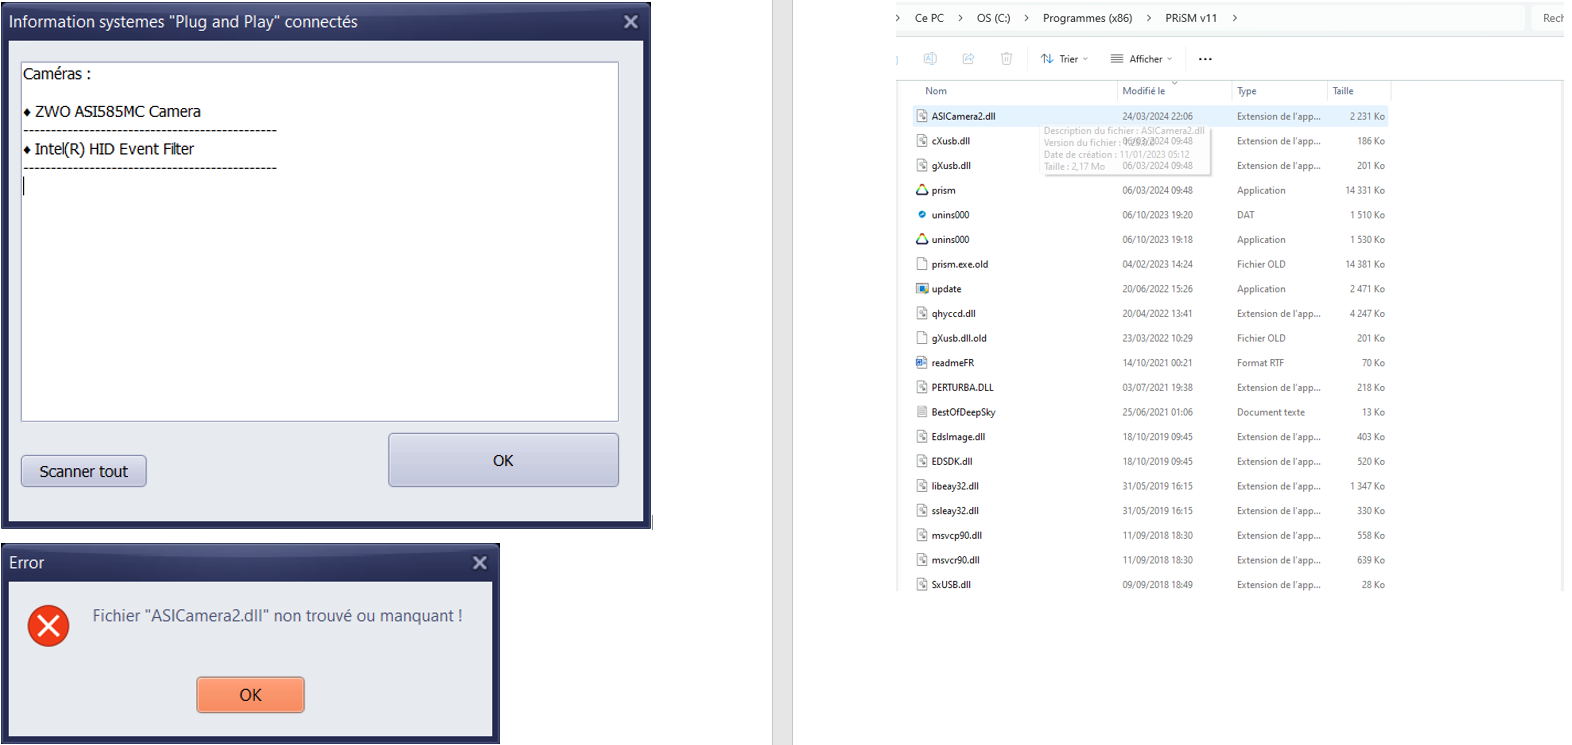1572x745 pixels.
Task: Confirm the error dialog with OK
Action: coord(250,695)
